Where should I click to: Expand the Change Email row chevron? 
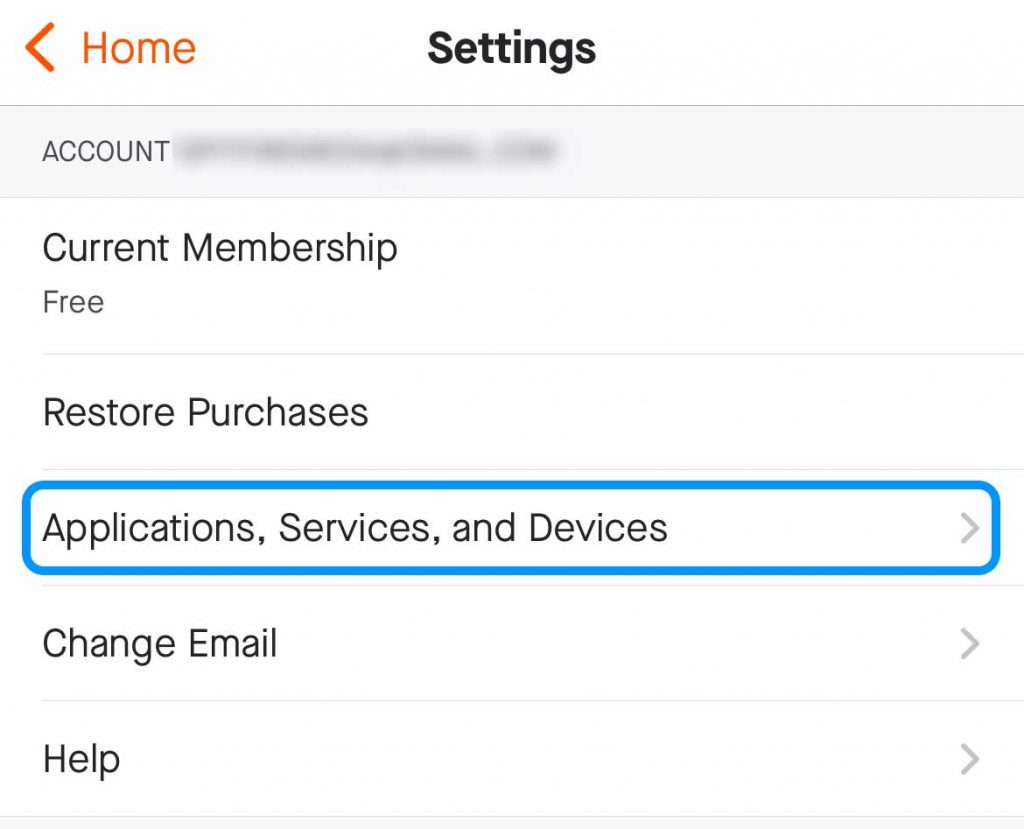point(968,644)
